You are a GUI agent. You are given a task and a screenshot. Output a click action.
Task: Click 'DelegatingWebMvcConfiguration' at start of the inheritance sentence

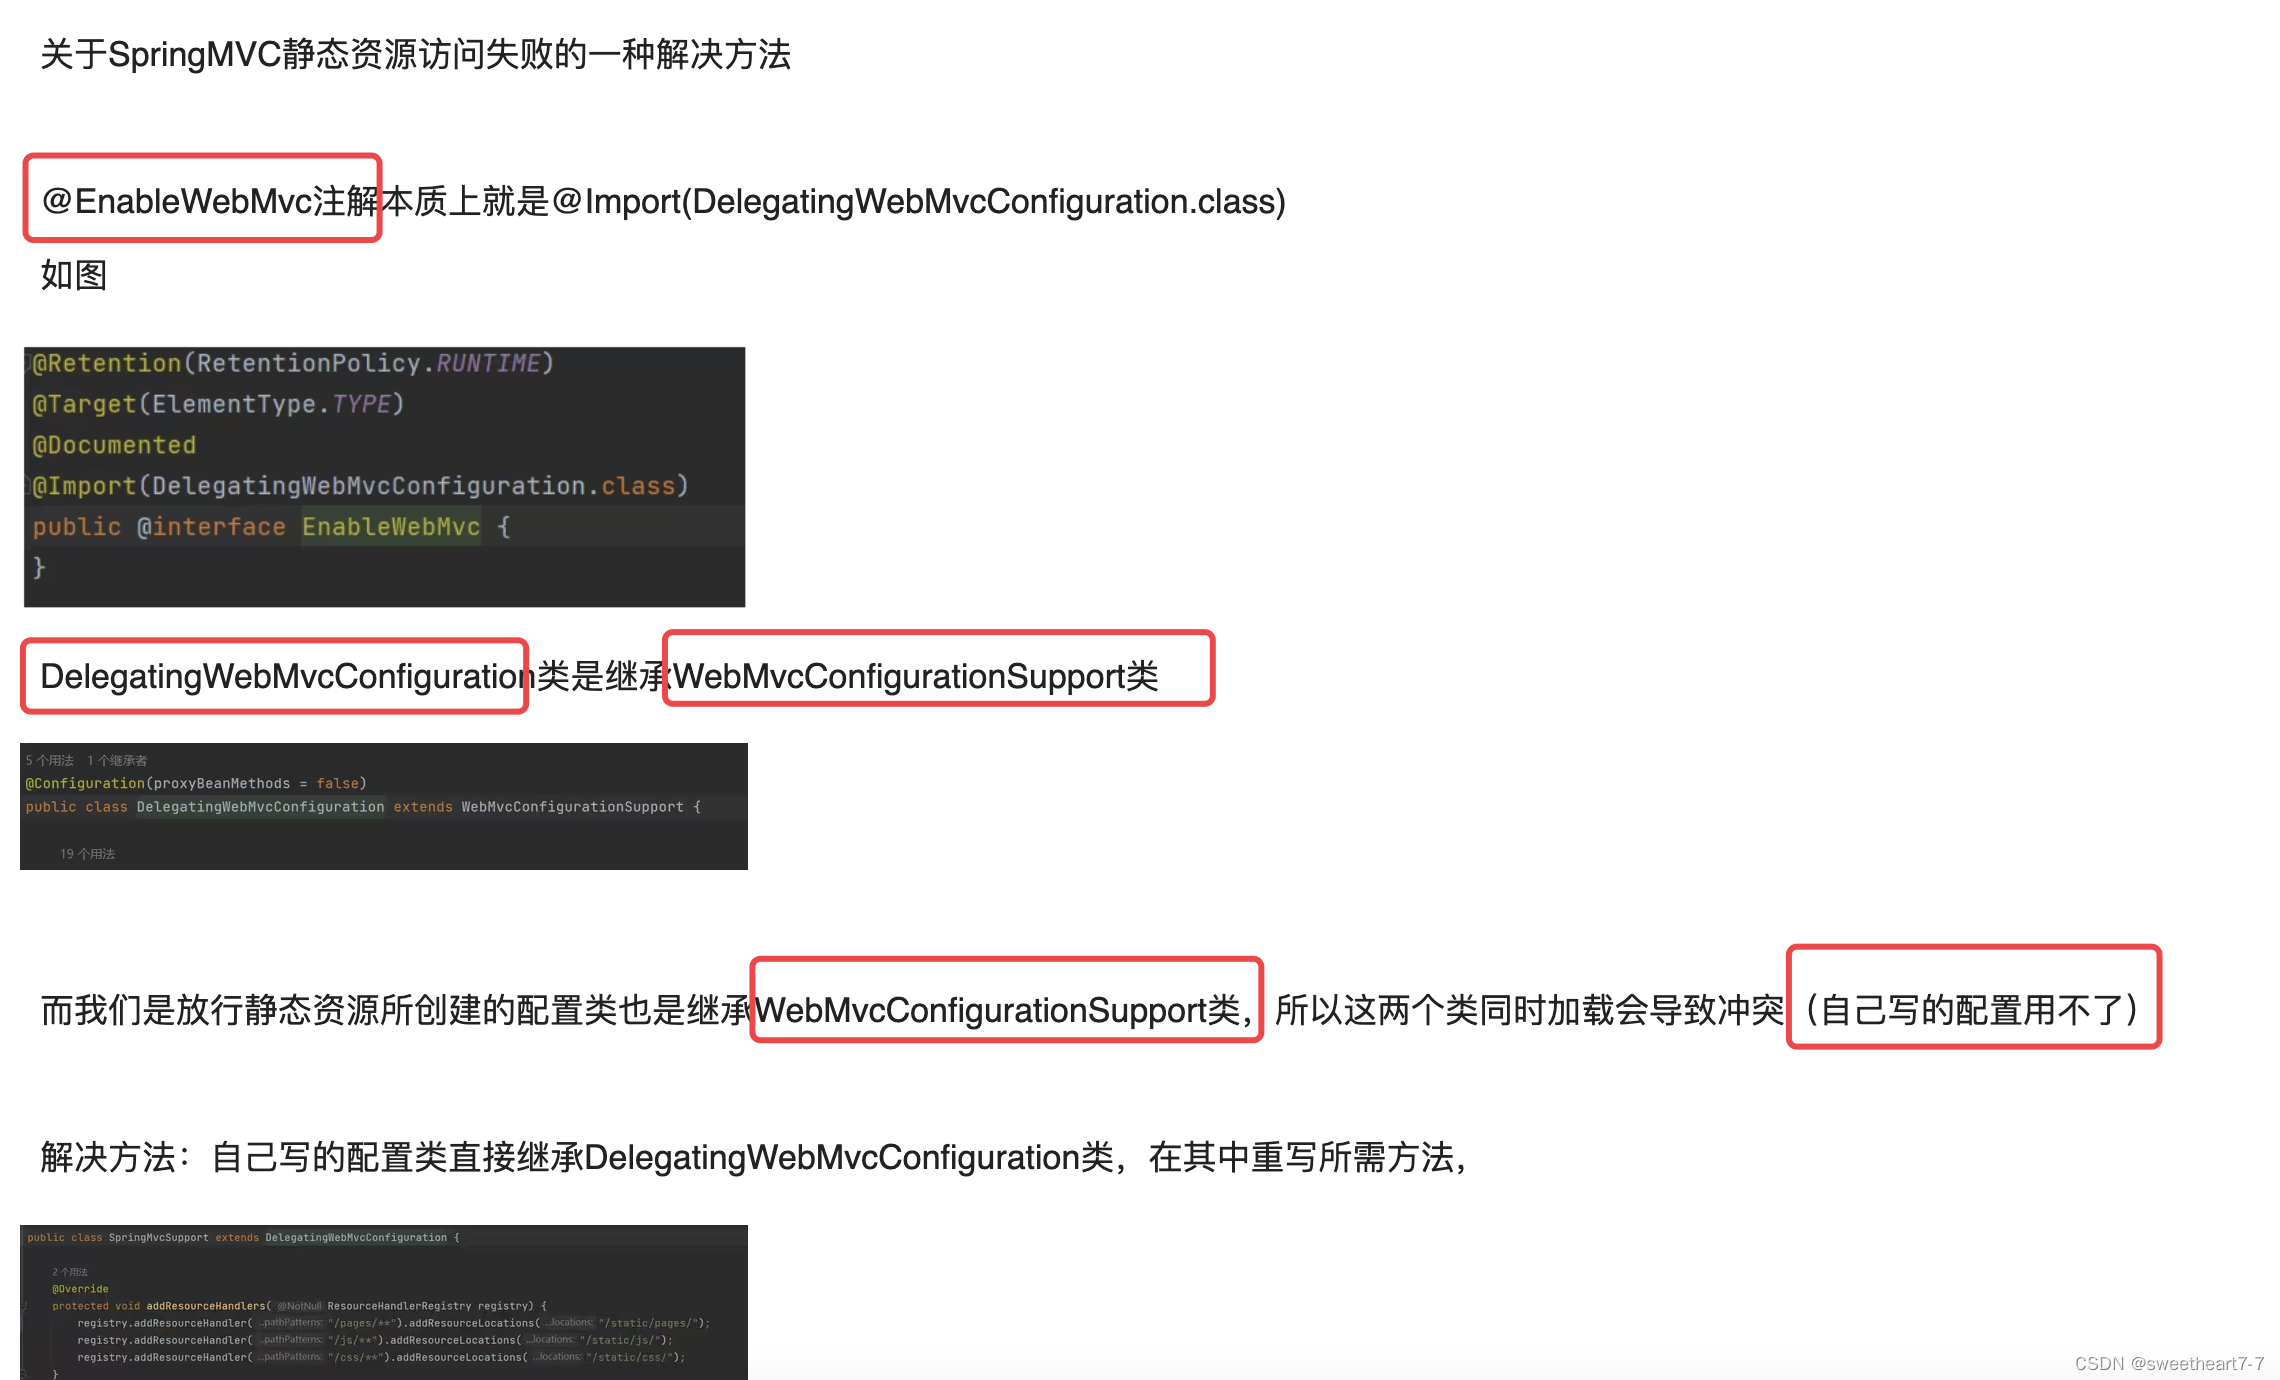click(287, 676)
